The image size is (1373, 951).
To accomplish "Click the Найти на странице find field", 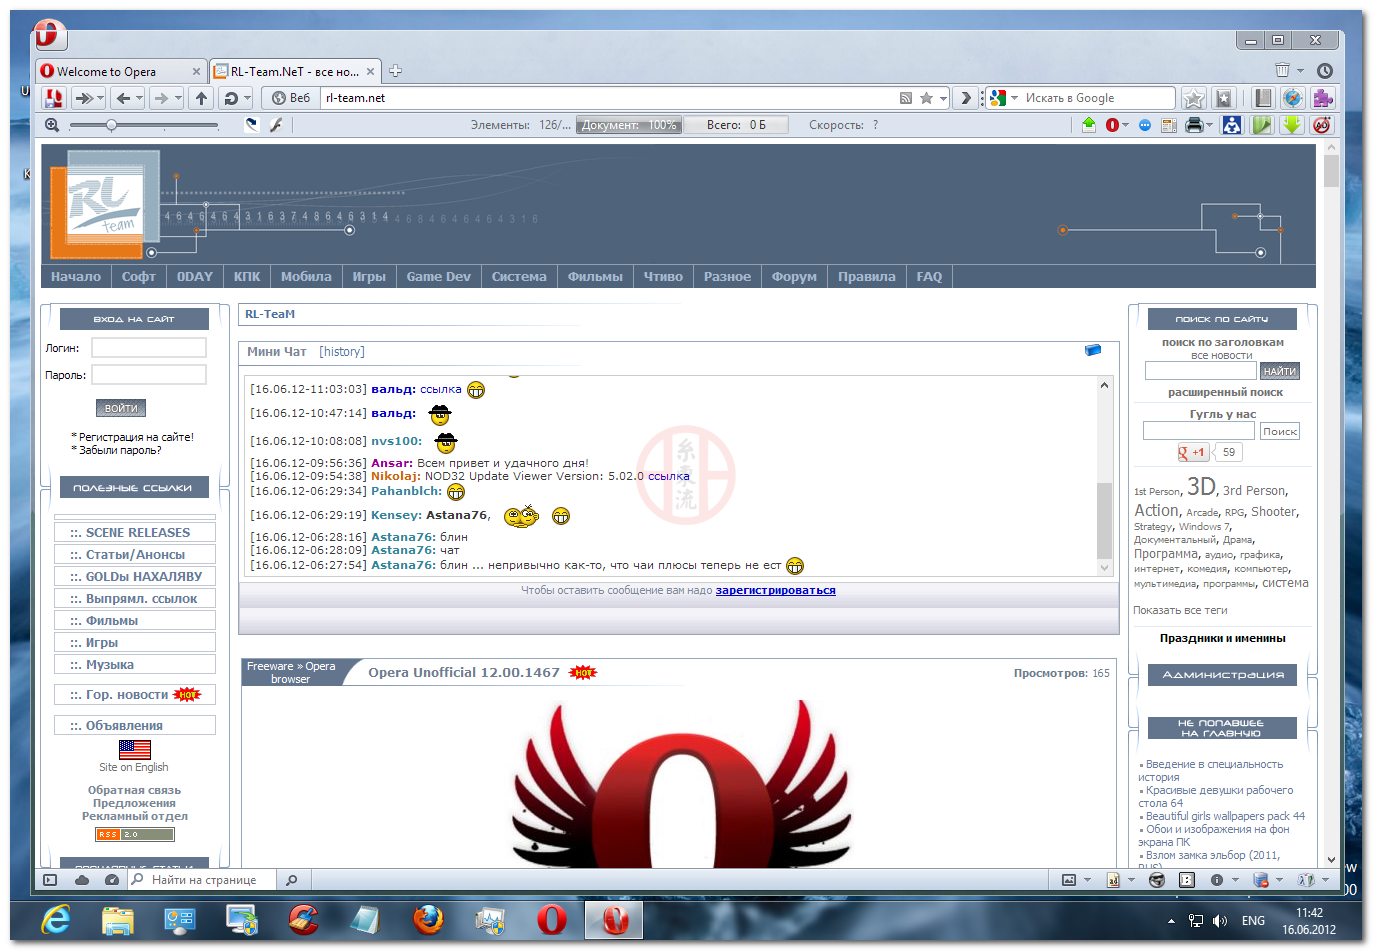I will [x=204, y=880].
